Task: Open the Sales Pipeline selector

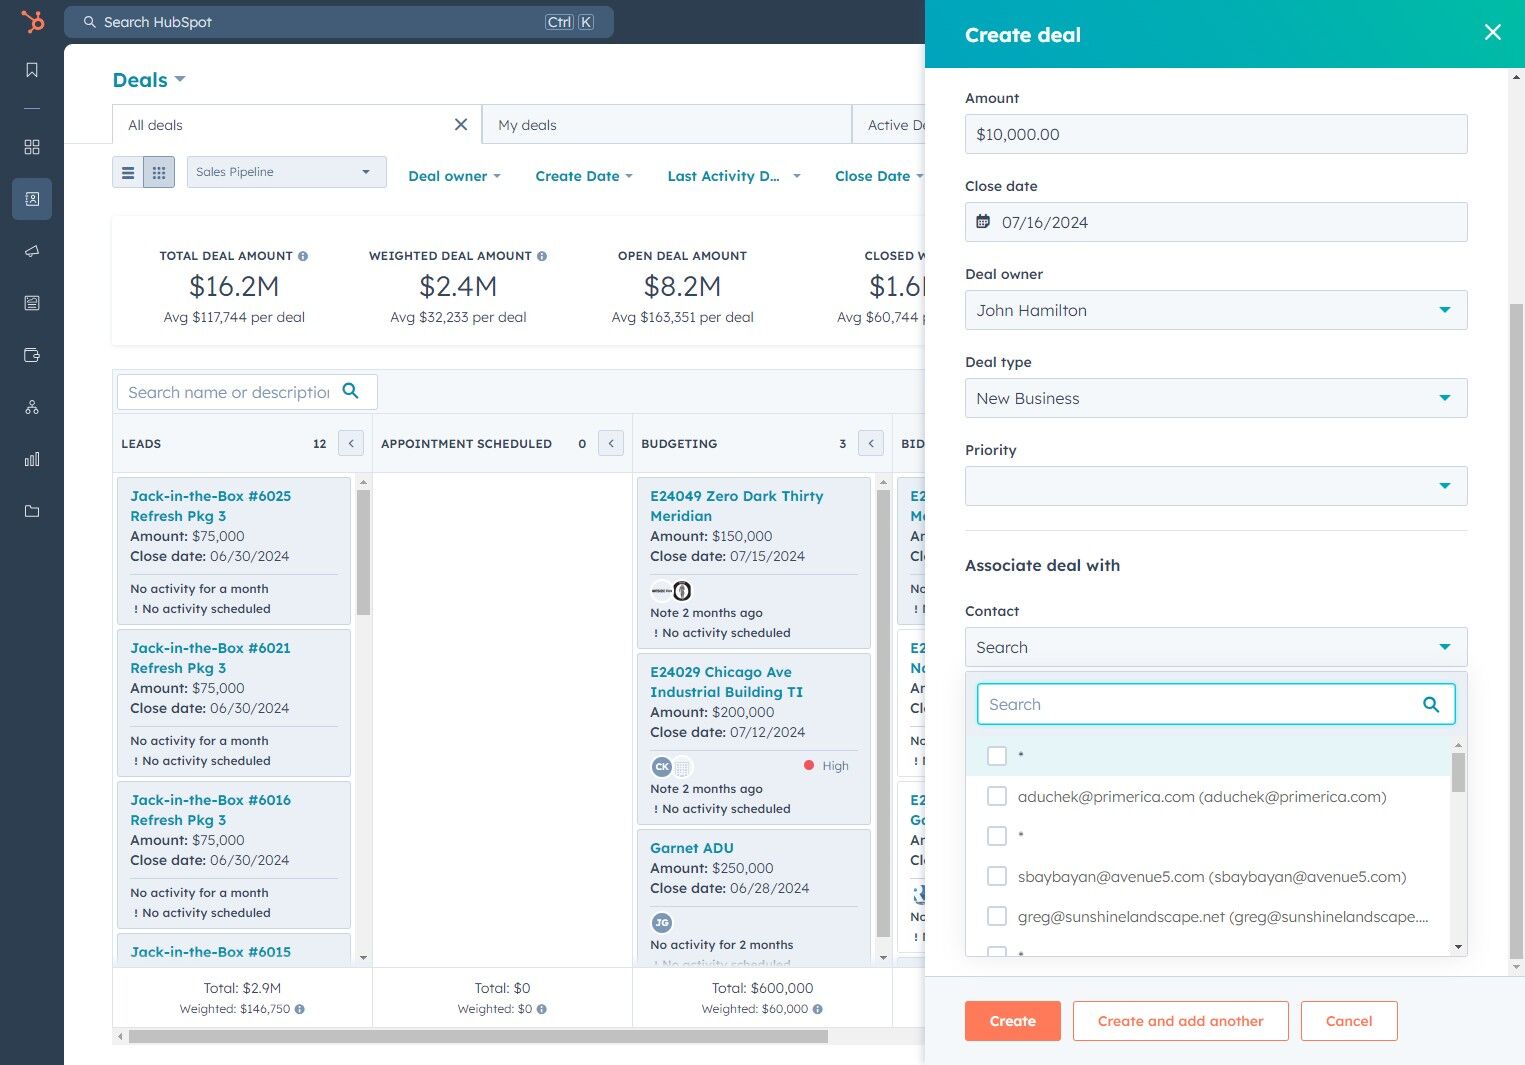Action: (287, 172)
